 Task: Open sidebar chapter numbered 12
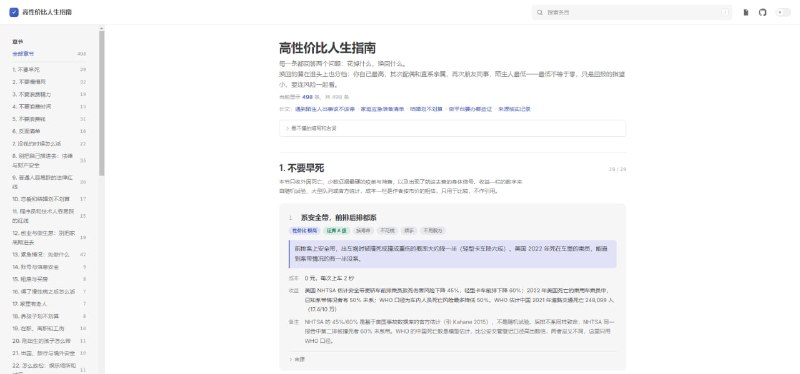pyautogui.click(x=49, y=237)
